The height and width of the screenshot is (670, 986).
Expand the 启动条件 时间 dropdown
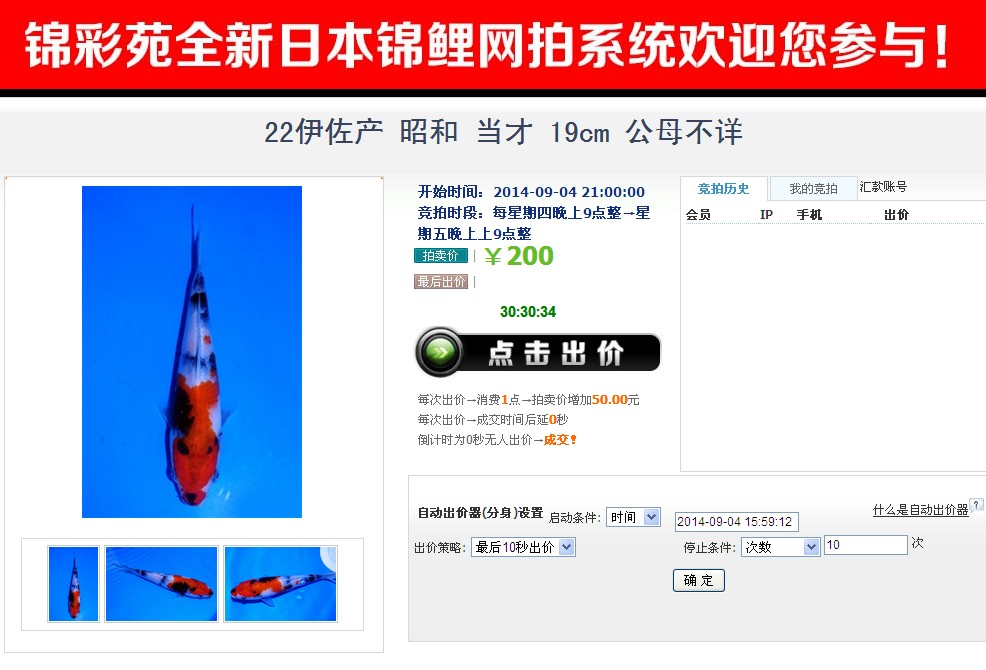[x=633, y=517]
